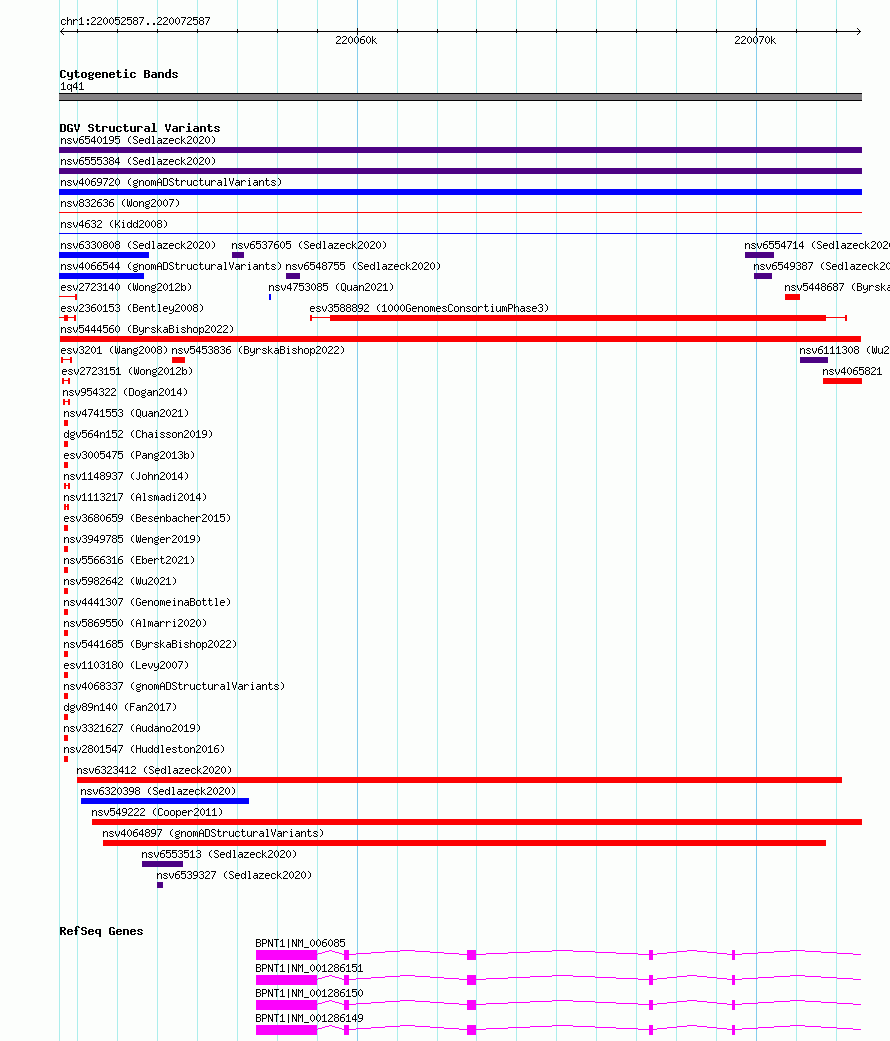Viewport: 890px width, 1041px height.
Task: Open the nsv6111308 variant label
Action: 844,351
